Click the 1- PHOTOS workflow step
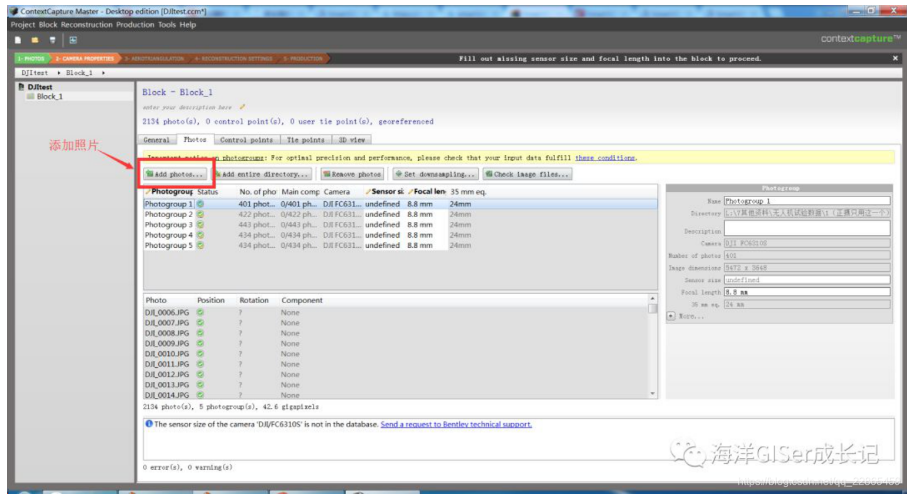Screen dimensions: 922x501 pos(31,58)
